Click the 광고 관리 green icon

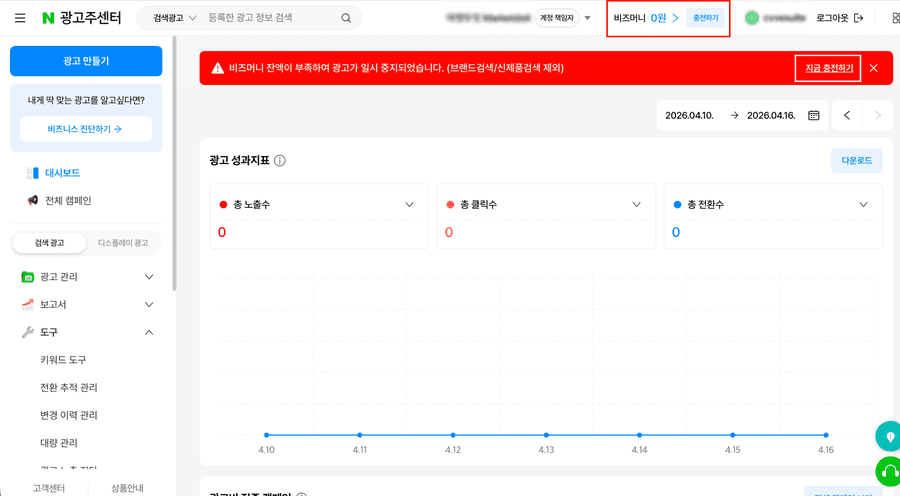pos(28,277)
